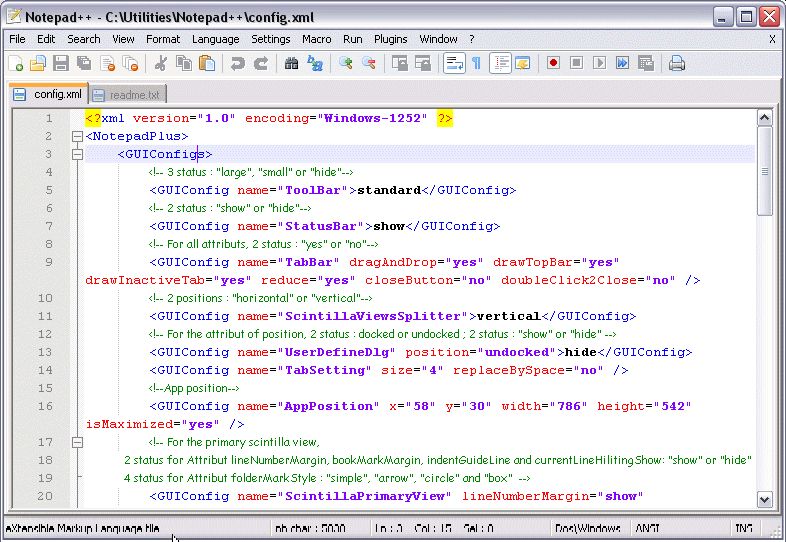Paste using the clipboard icon
The image size is (786, 542).
pyautogui.click(x=207, y=64)
